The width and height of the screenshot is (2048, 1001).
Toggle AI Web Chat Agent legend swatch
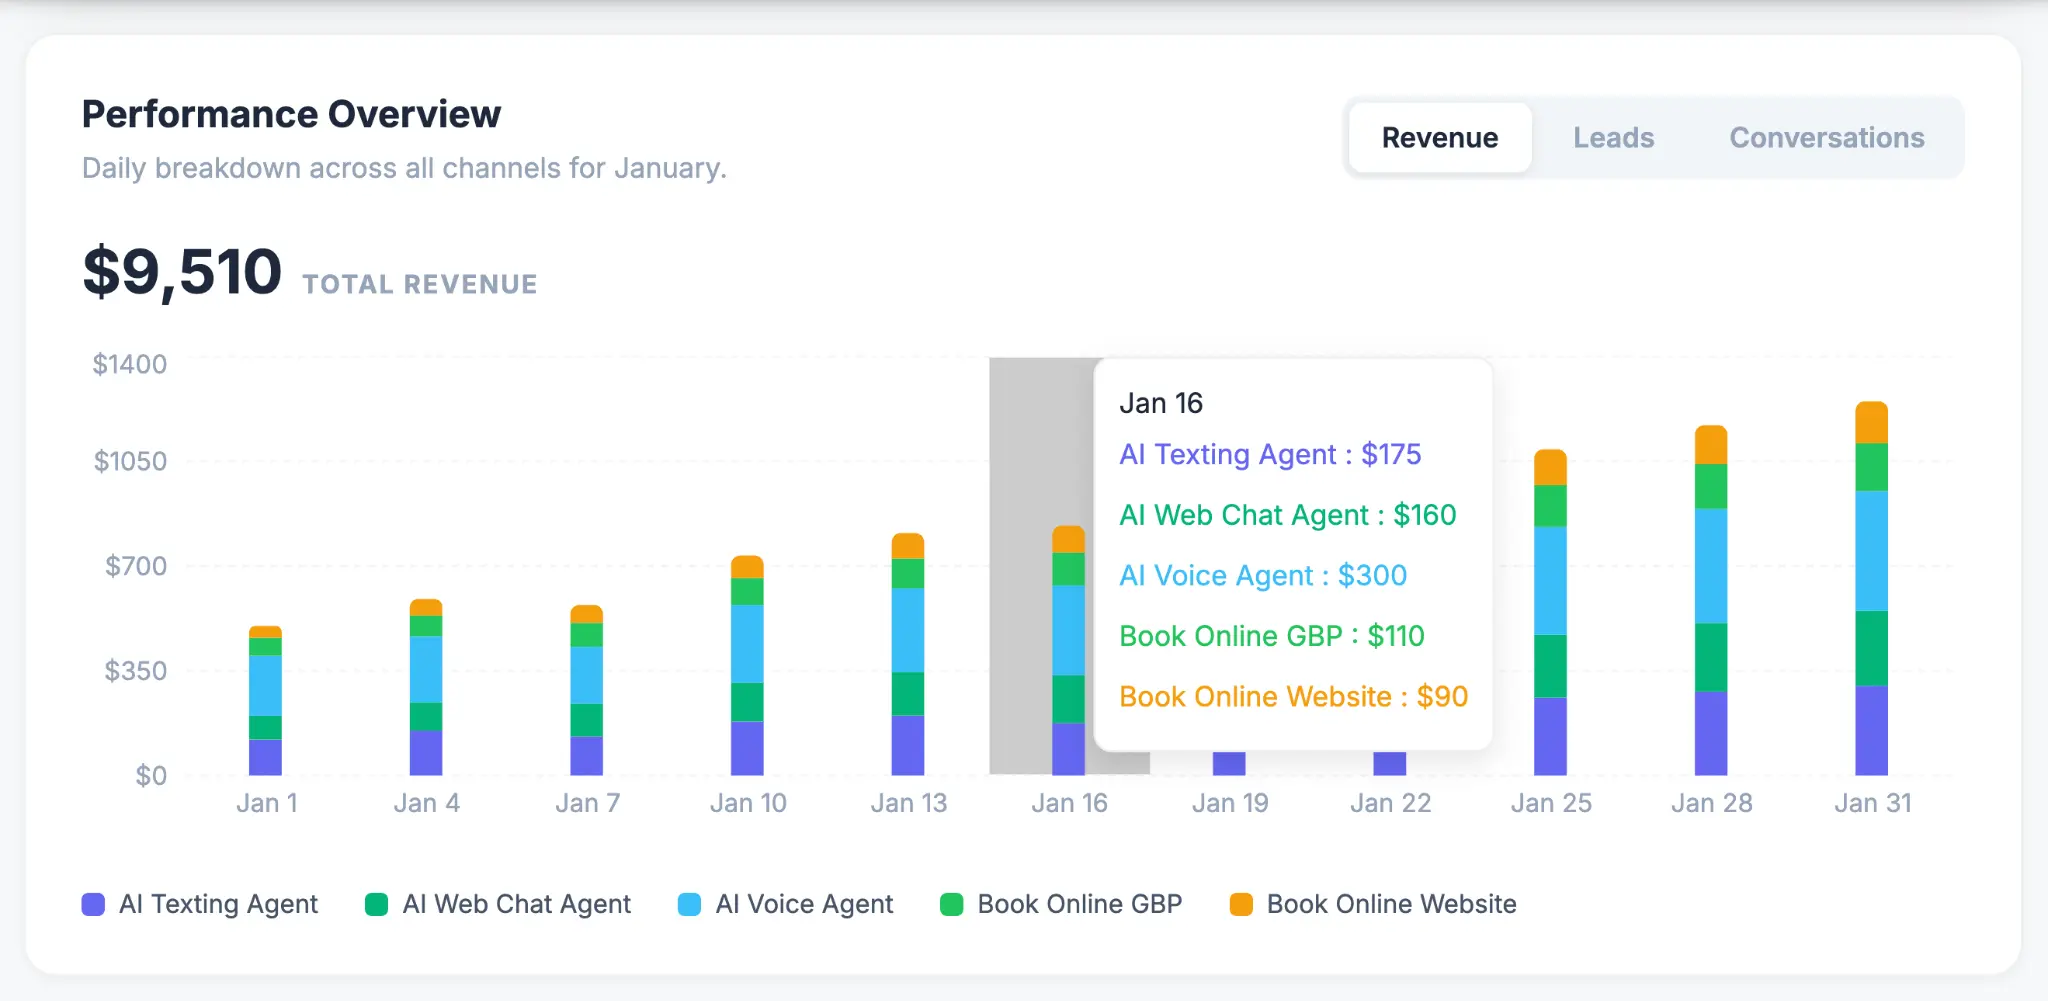click(x=376, y=904)
